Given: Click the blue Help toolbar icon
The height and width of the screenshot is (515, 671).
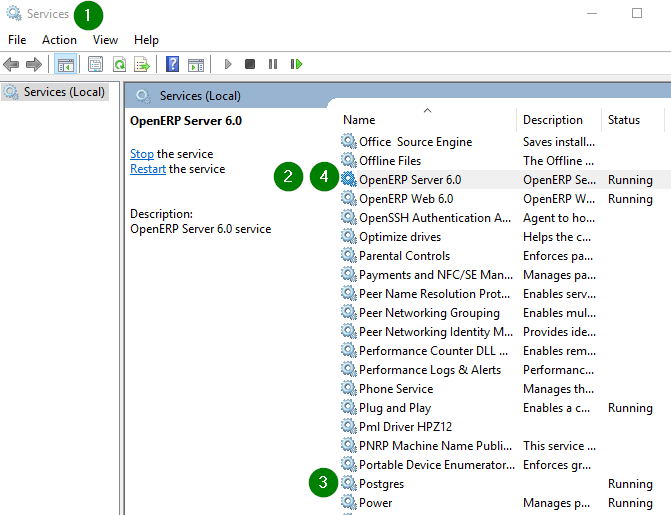Looking at the screenshot, I should (173, 64).
